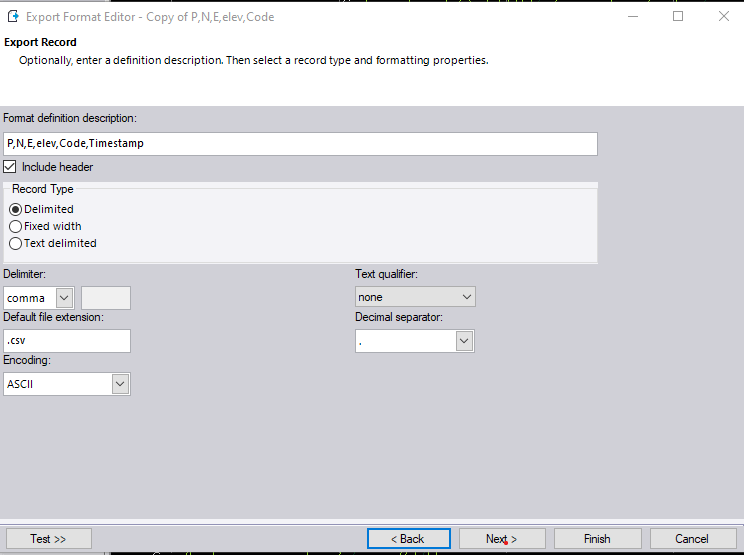The image size is (744, 555).
Task: Select the Text delimited record type
Action: pyautogui.click(x=15, y=243)
